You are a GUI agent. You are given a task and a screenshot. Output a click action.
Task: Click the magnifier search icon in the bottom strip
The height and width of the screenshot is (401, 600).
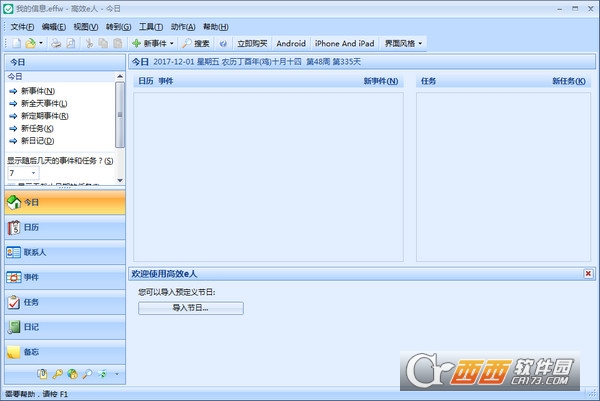[87, 374]
